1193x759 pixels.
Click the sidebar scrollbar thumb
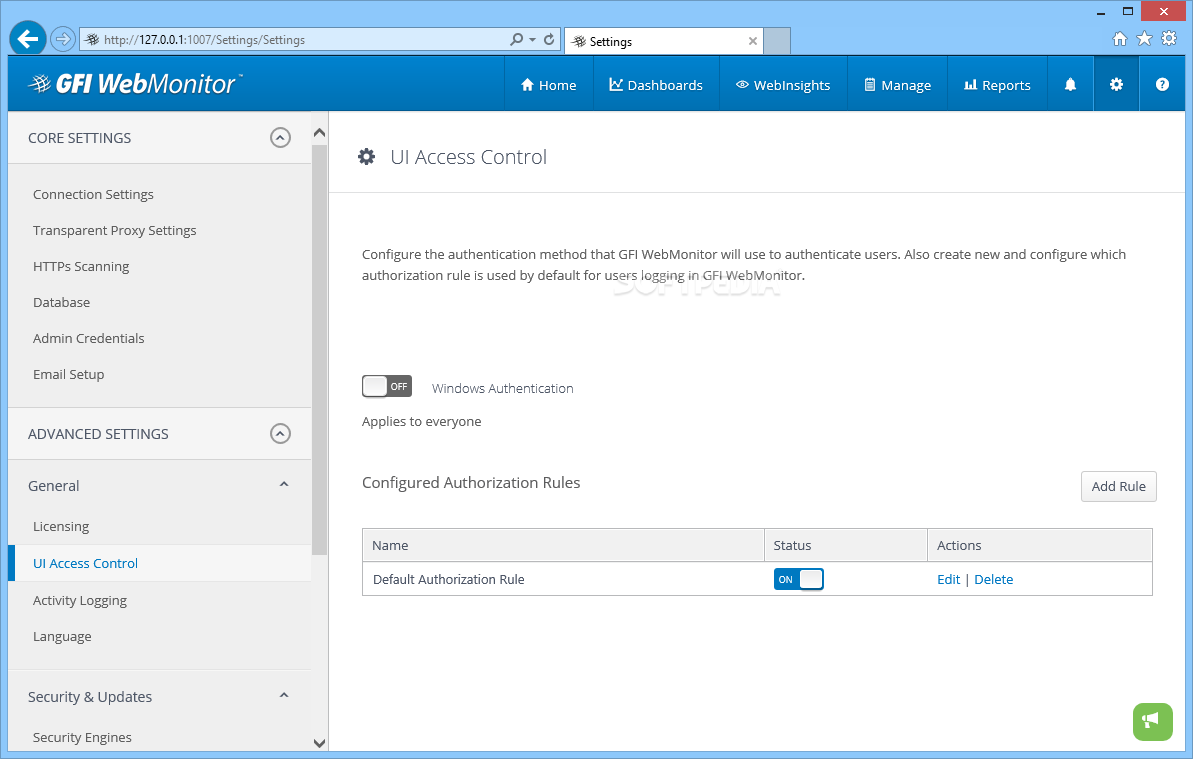pyautogui.click(x=320, y=350)
